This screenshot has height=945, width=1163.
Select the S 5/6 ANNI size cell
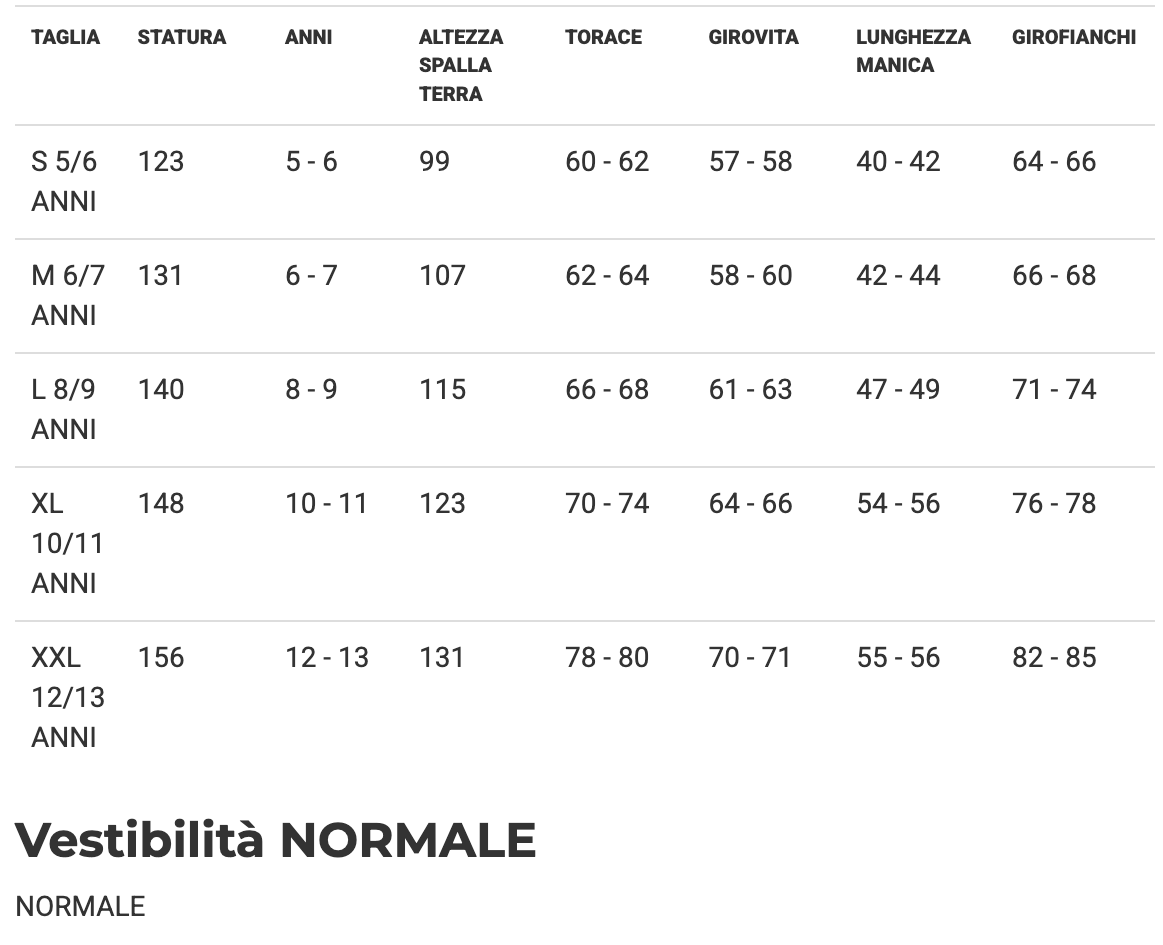pos(65,181)
